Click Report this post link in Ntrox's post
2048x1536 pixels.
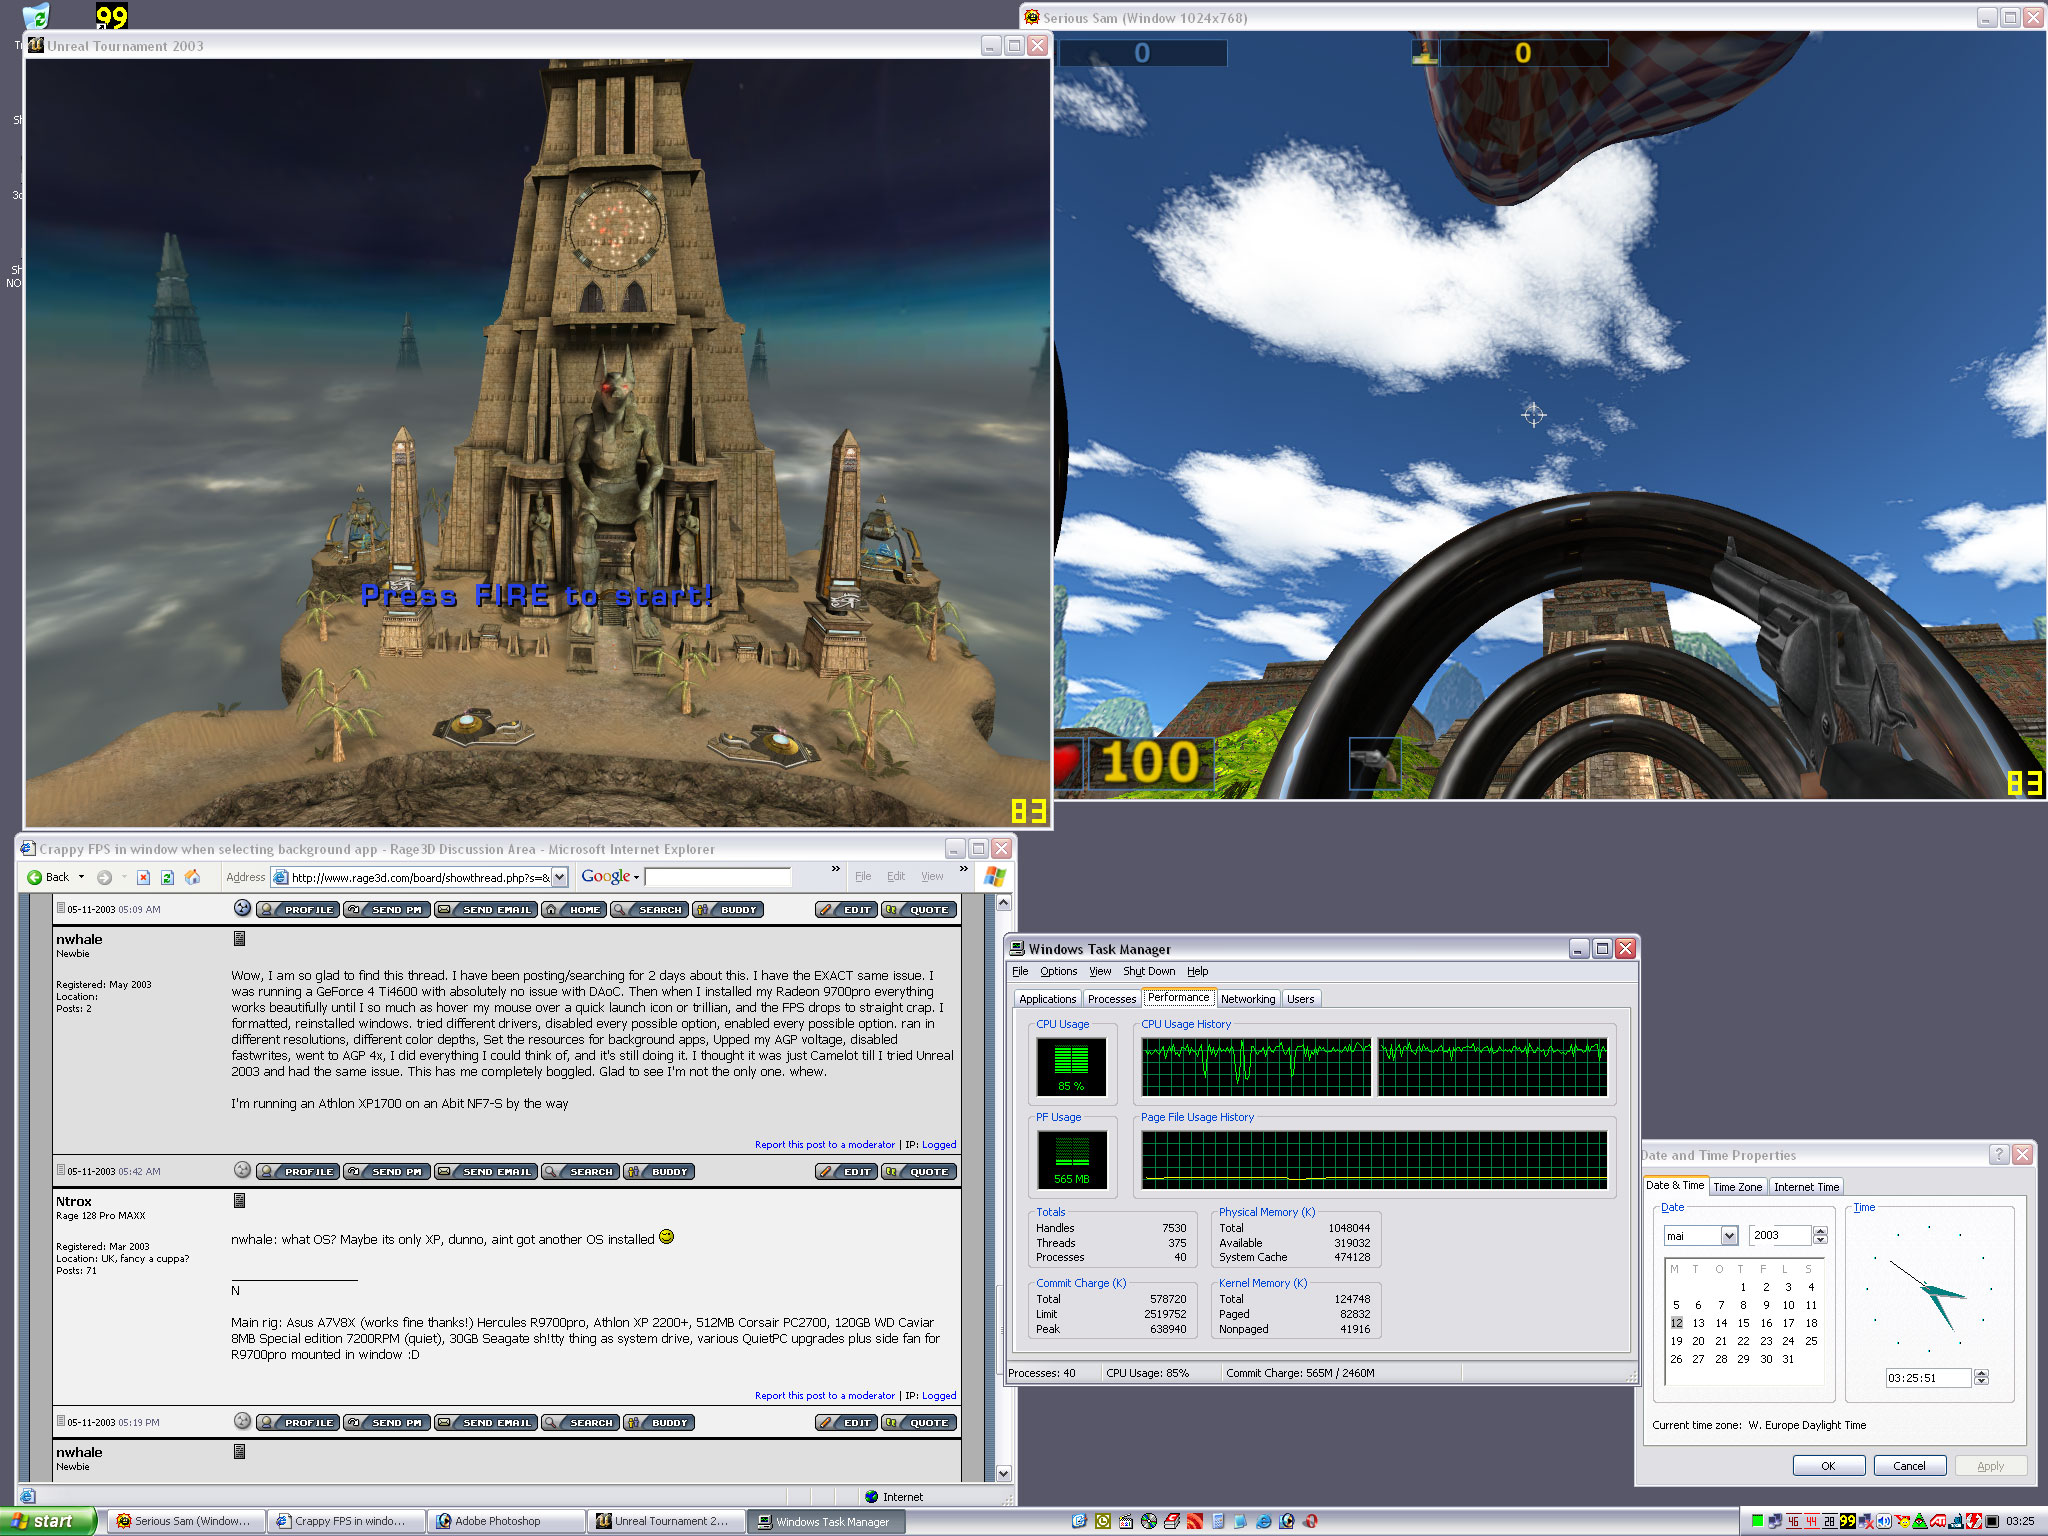click(x=824, y=1395)
